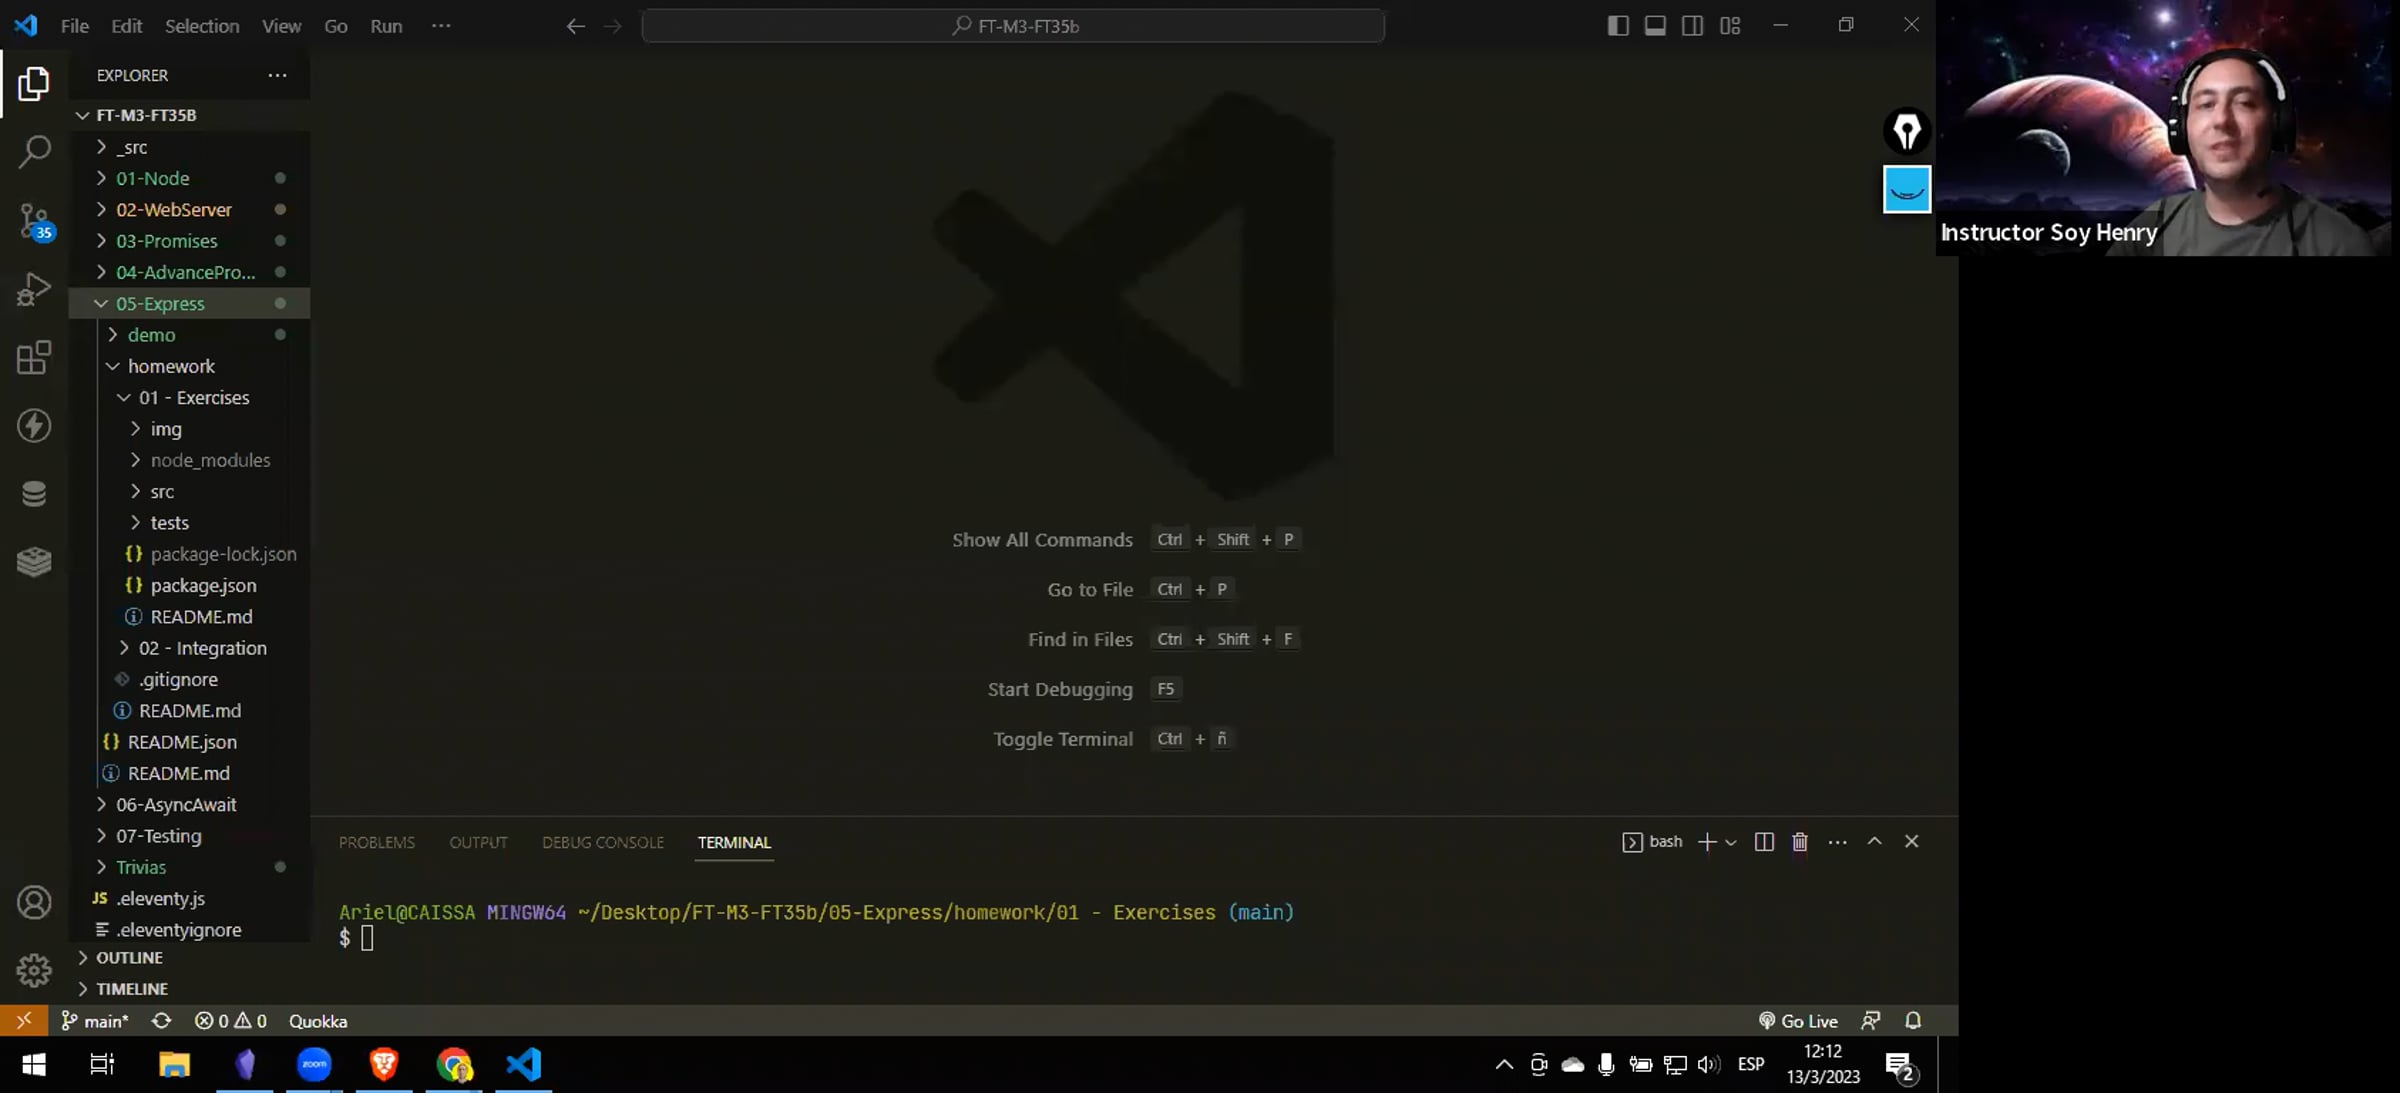Toggle secondary sidebar layout button
Viewport: 2400px width, 1093px height.
(x=1692, y=26)
